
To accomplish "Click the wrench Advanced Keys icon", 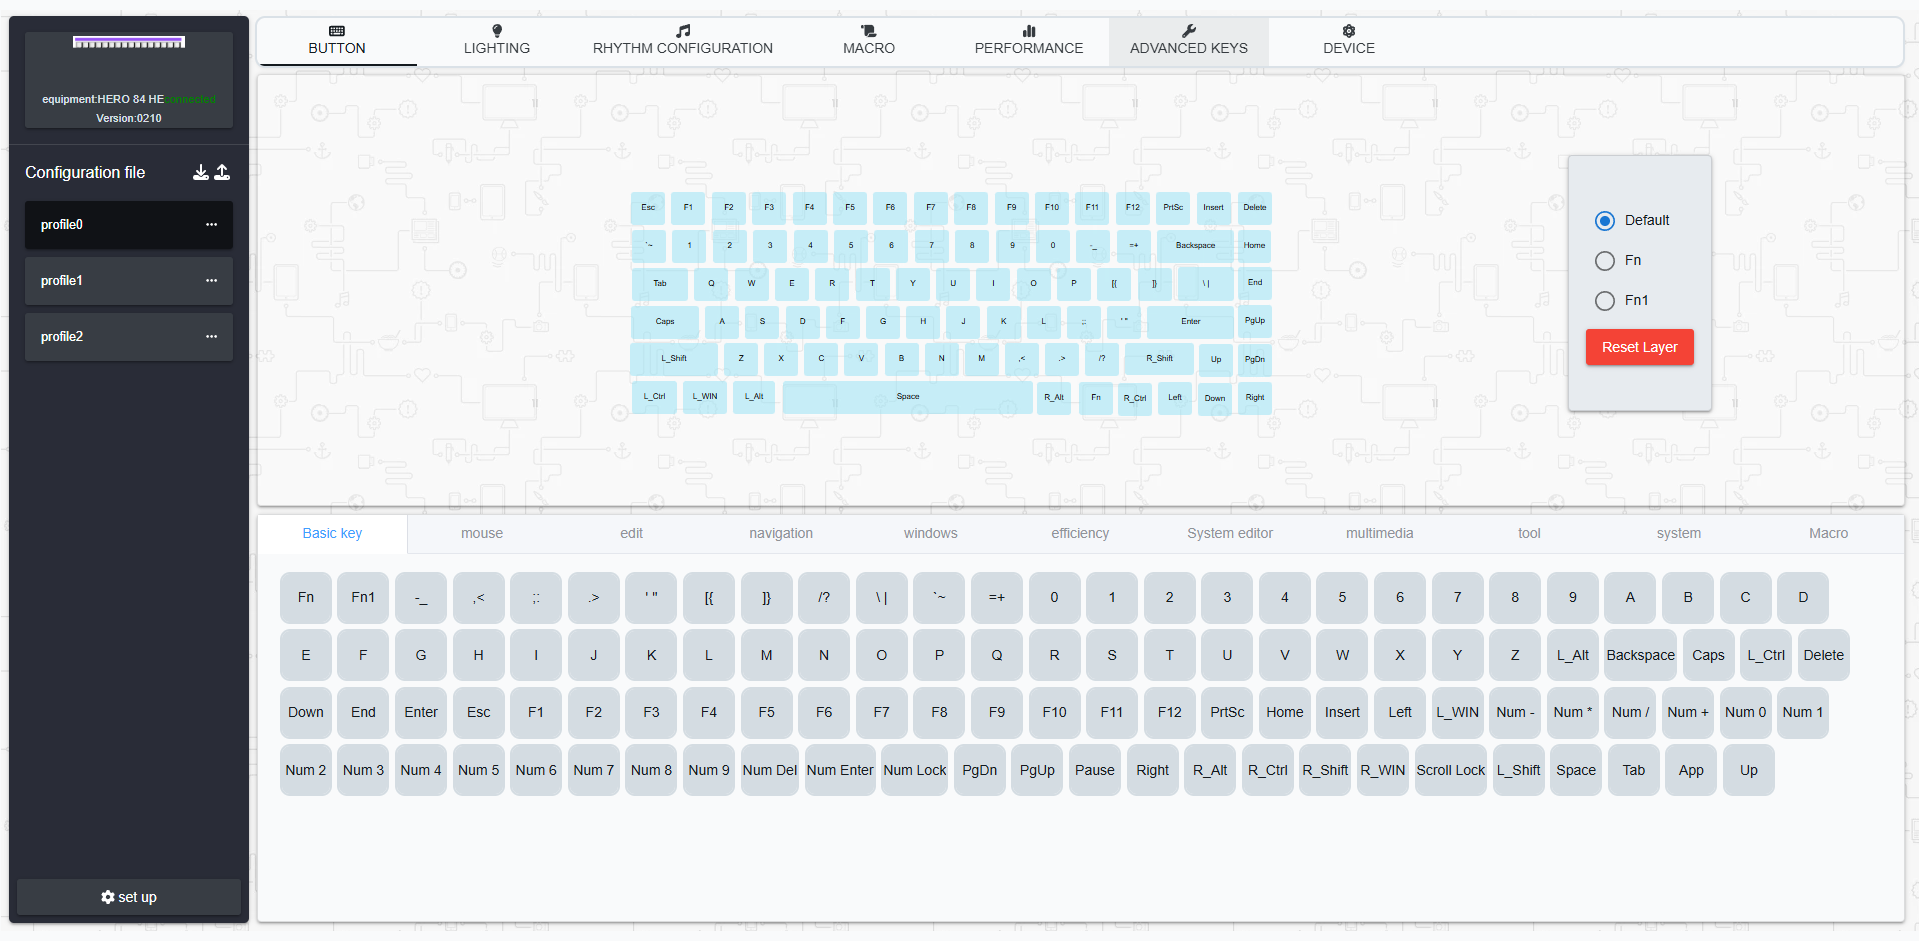I will 1189,31.
